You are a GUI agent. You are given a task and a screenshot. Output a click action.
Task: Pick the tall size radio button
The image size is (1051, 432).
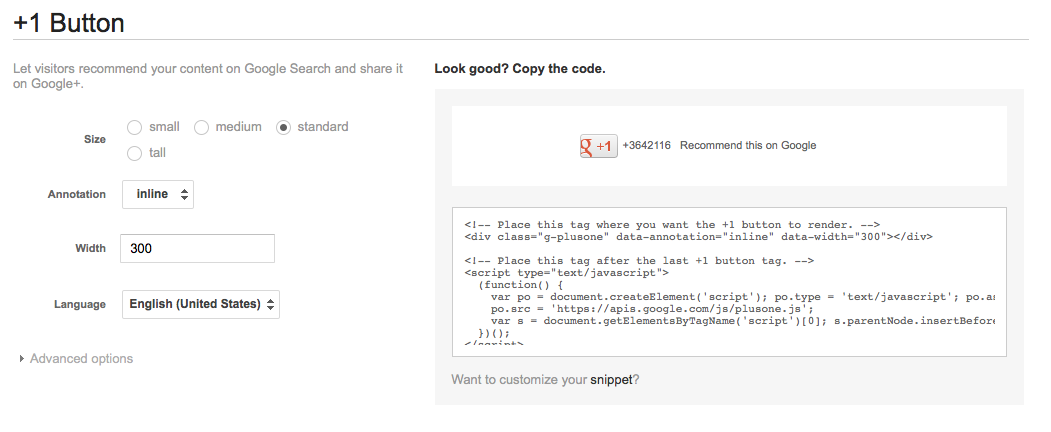135,153
